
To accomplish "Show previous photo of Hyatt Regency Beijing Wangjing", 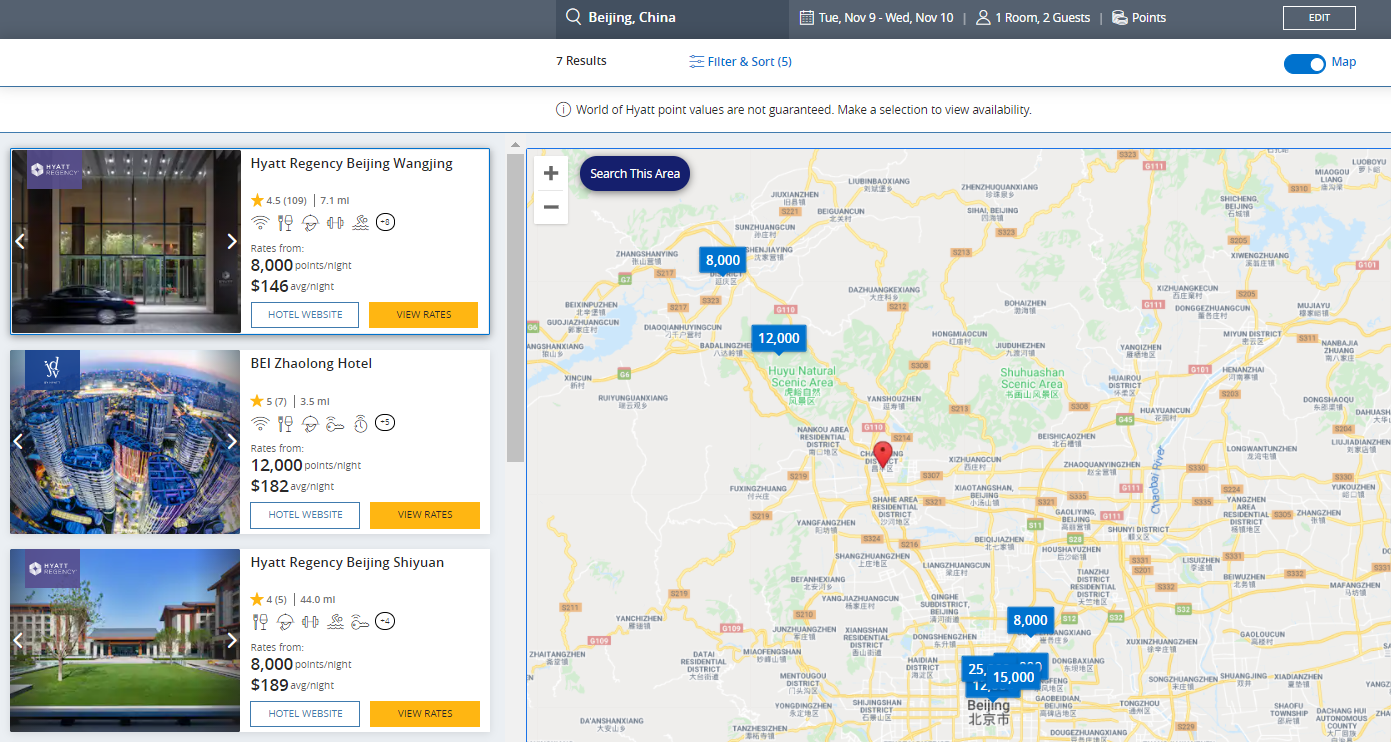I will pyautogui.click(x=19, y=241).
